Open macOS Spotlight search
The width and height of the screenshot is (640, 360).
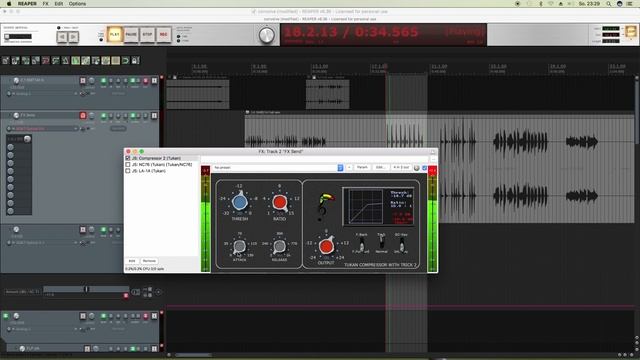coord(609,4)
